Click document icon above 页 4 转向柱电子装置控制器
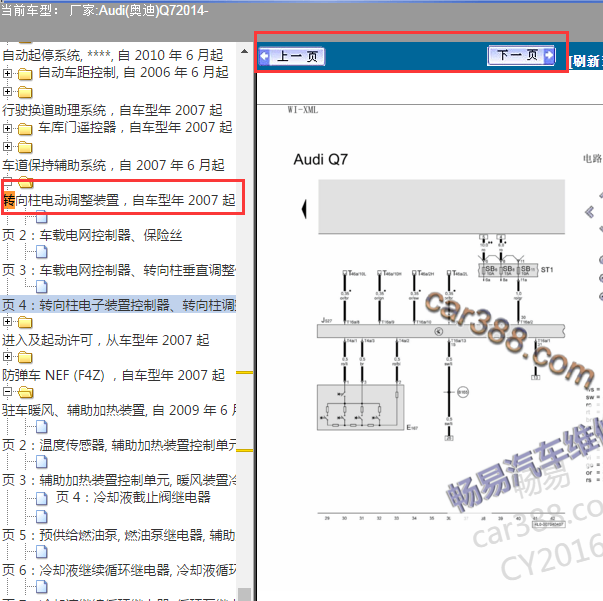This screenshot has width=603, height=601. coord(42,287)
